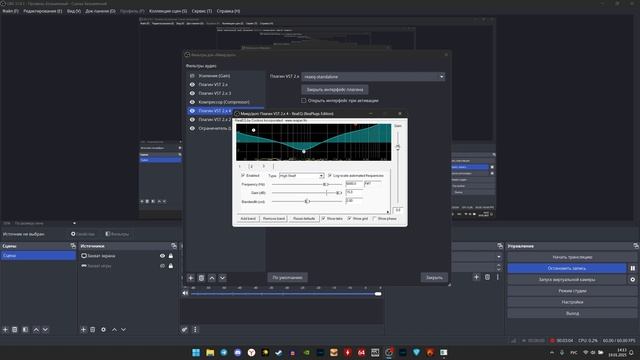Screen dimensions: 640x360
Task: Open scene filters icon in Сцены panel
Action: [25, 329]
